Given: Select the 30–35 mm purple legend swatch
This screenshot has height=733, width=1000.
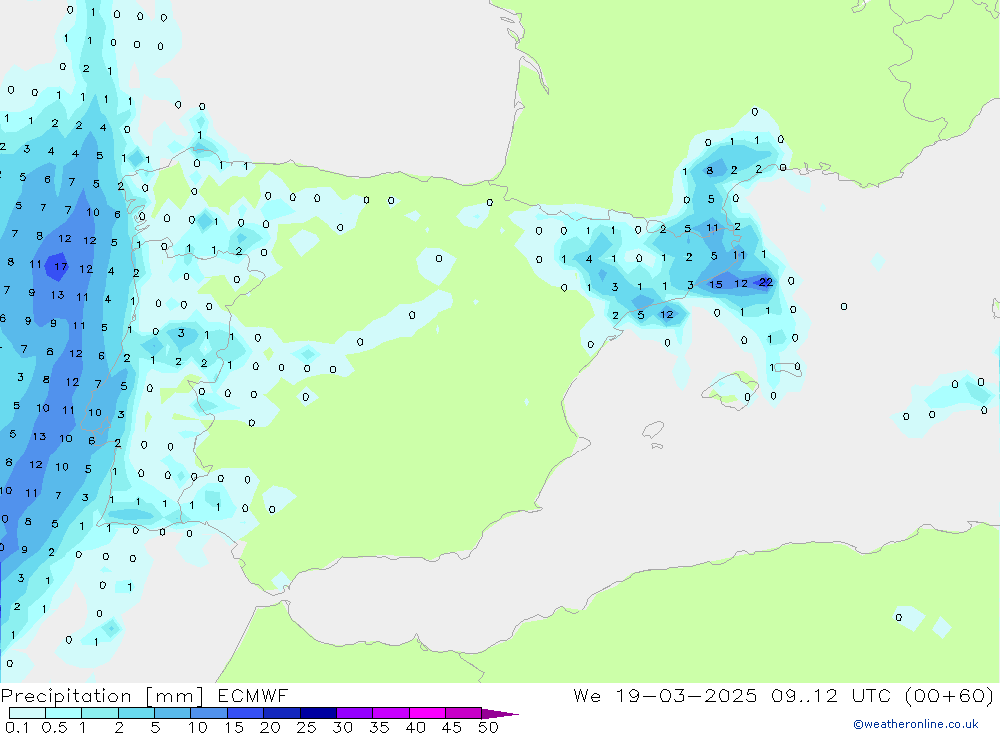Looking at the screenshot, I should 355,713.
